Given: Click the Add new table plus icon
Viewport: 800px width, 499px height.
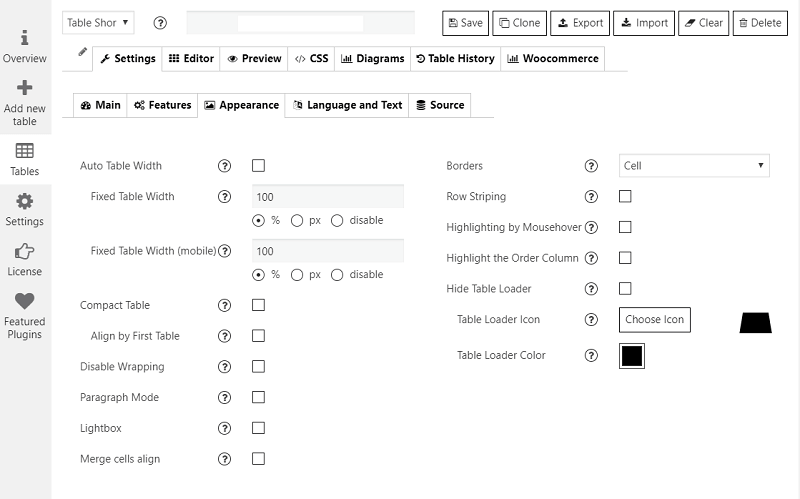Looking at the screenshot, I should (x=25, y=88).
